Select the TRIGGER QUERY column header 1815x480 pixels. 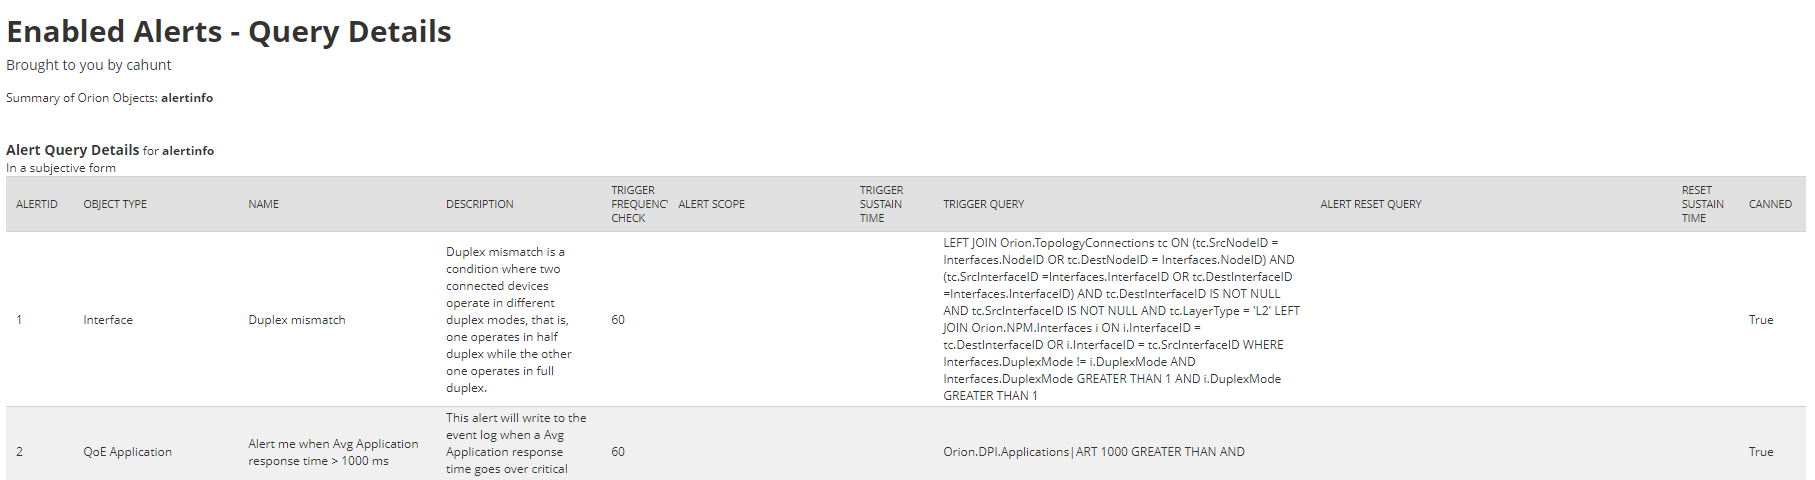click(984, 204)
